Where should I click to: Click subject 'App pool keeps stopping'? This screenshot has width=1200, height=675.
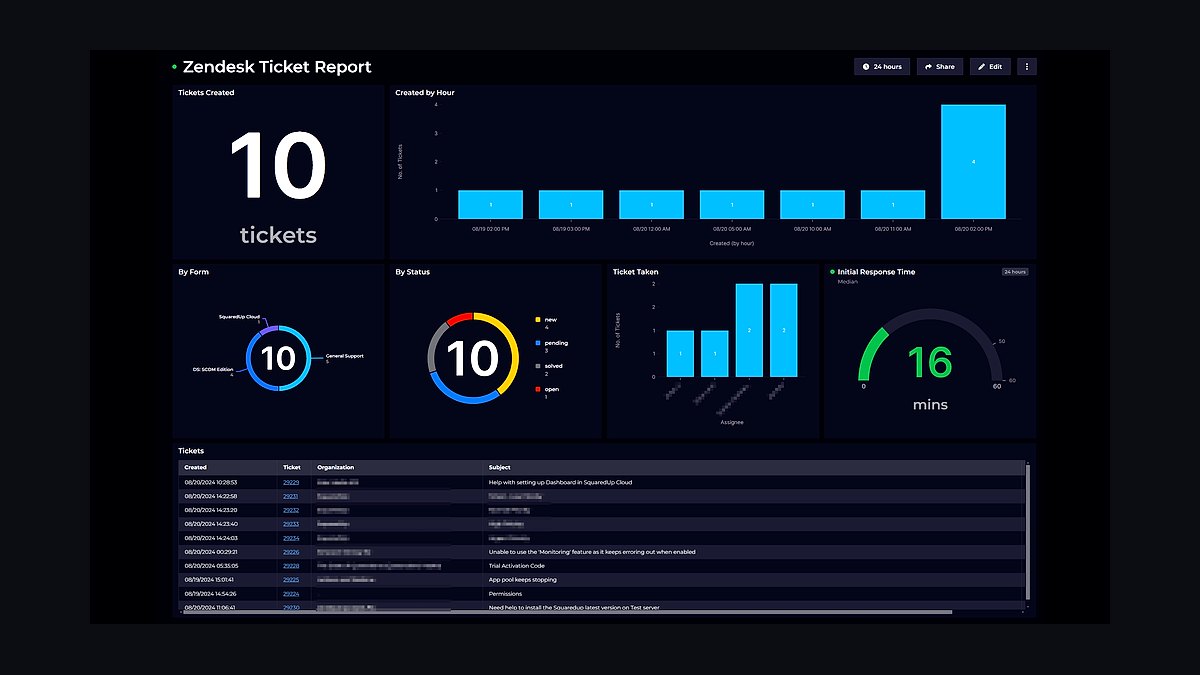523,580
